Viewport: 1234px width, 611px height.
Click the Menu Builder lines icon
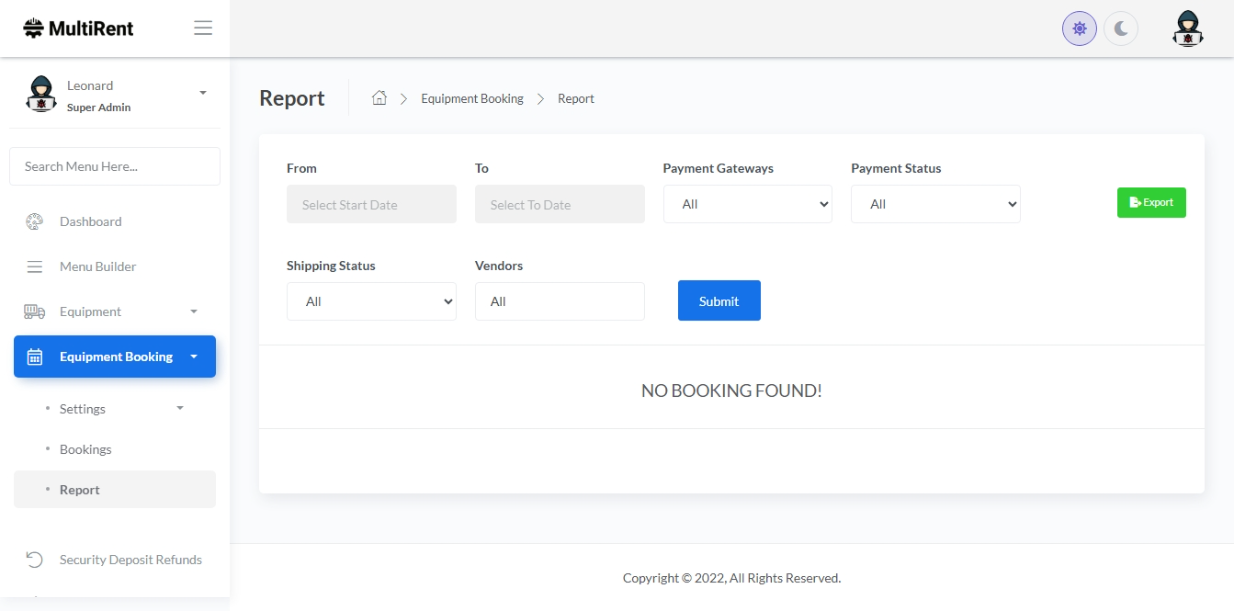tap(34, 267)
